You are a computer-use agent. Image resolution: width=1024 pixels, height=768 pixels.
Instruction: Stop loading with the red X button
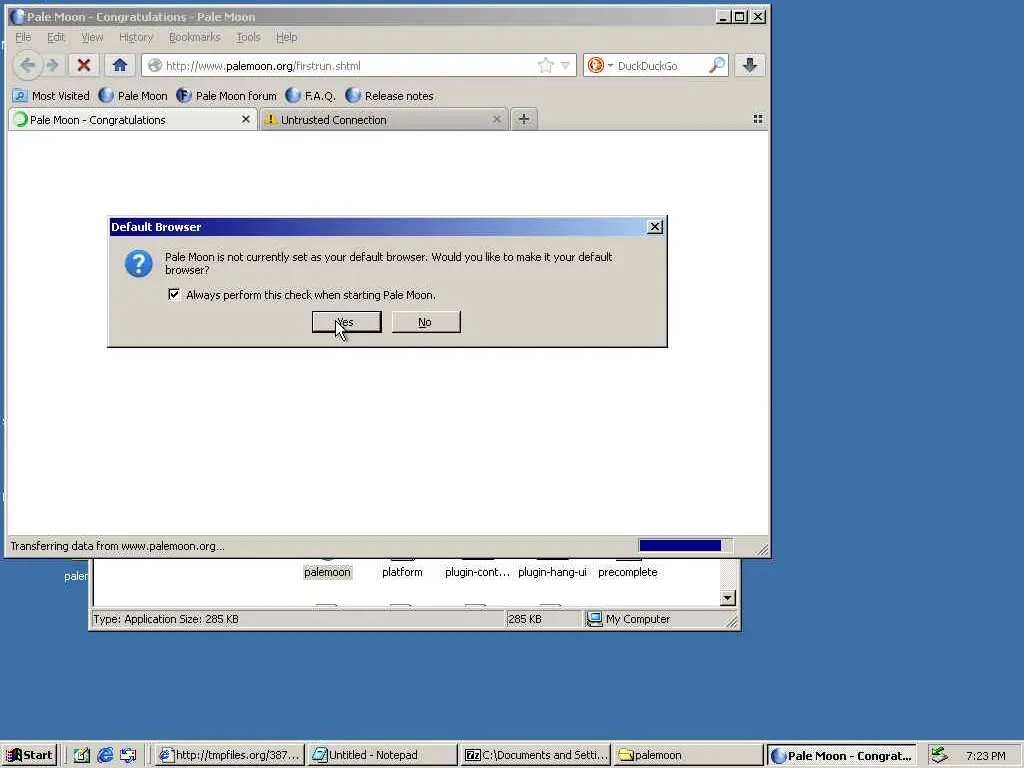coord(84,65)
